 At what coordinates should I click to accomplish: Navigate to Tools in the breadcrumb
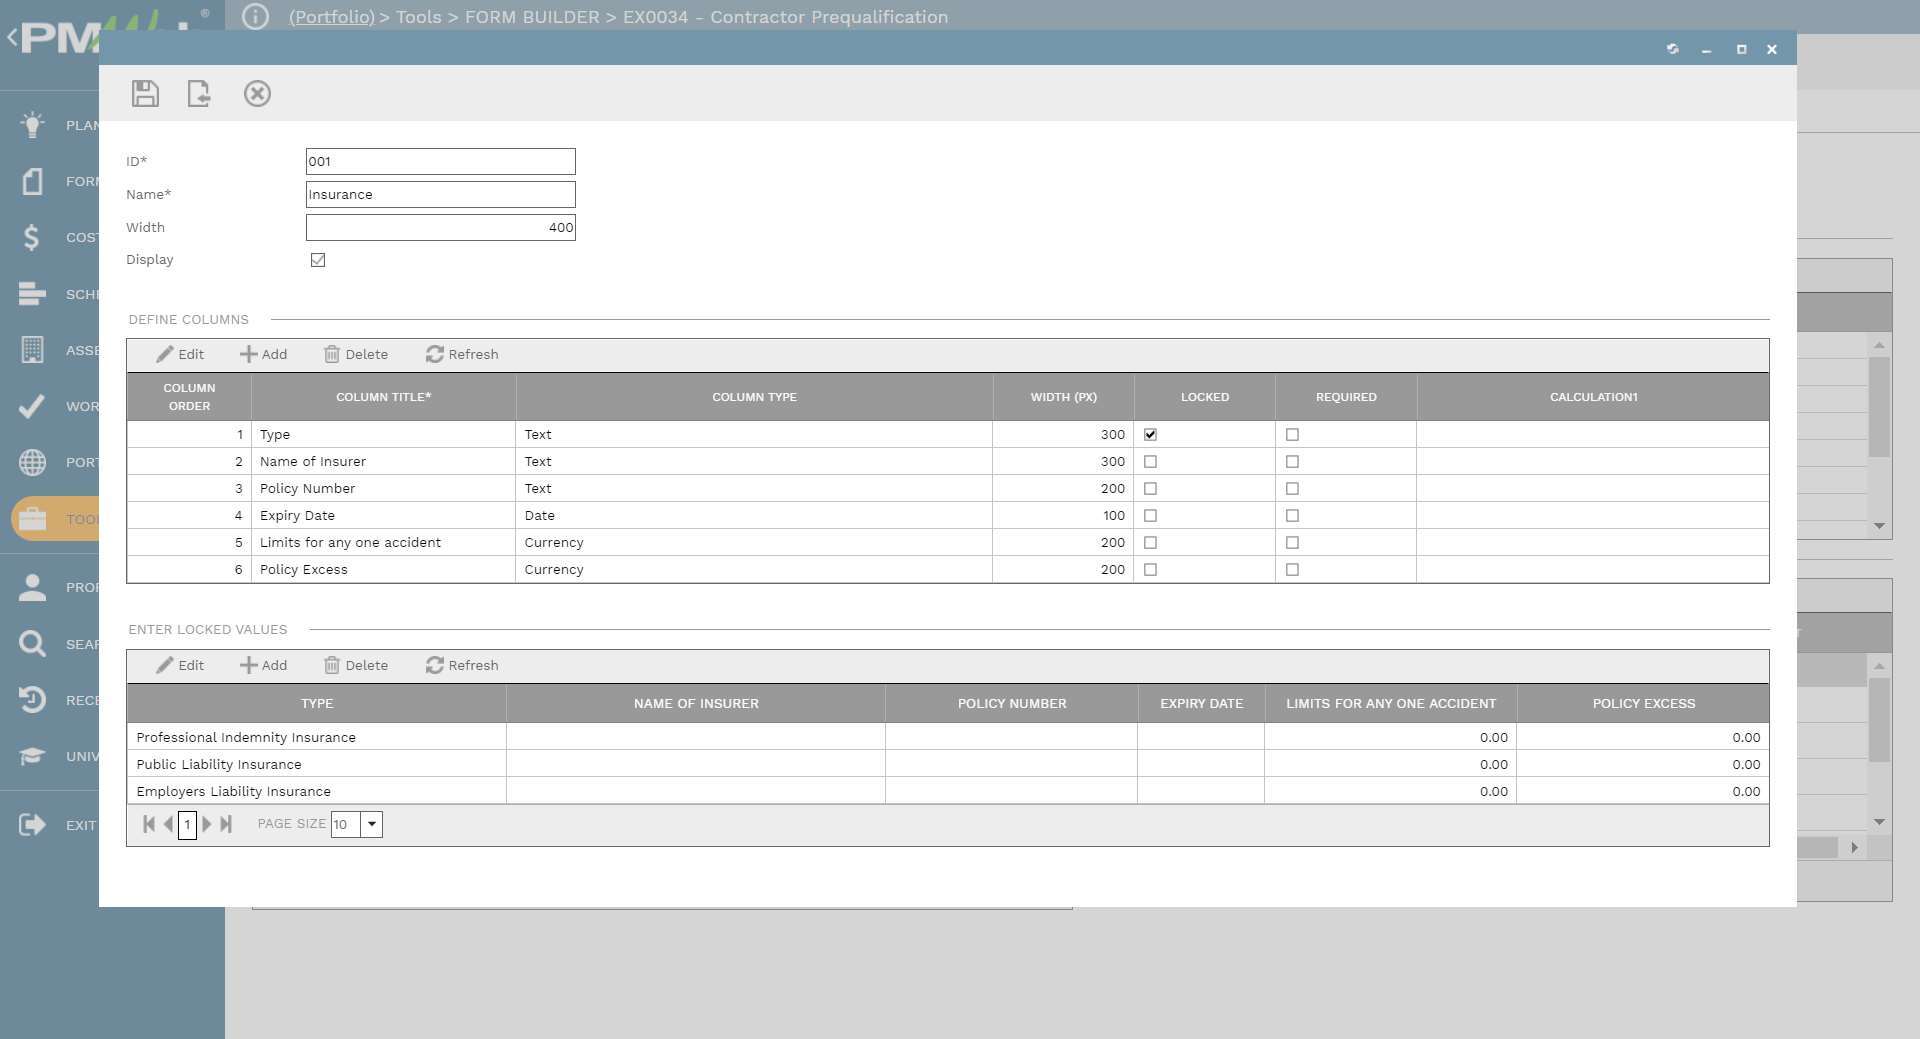[419, 17]
